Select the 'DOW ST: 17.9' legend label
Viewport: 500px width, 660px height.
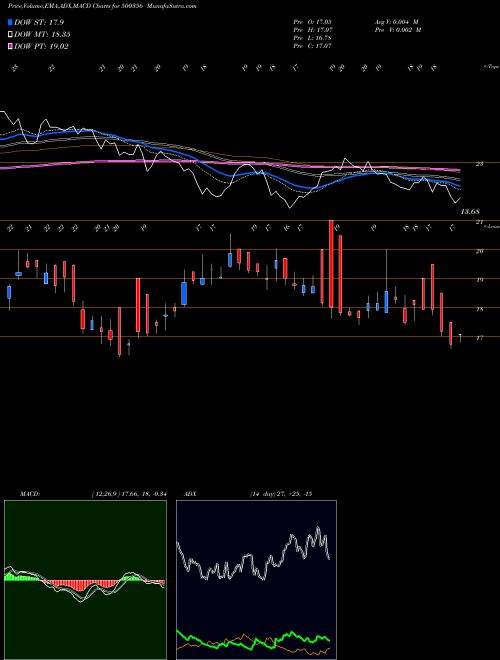(39, 22)
